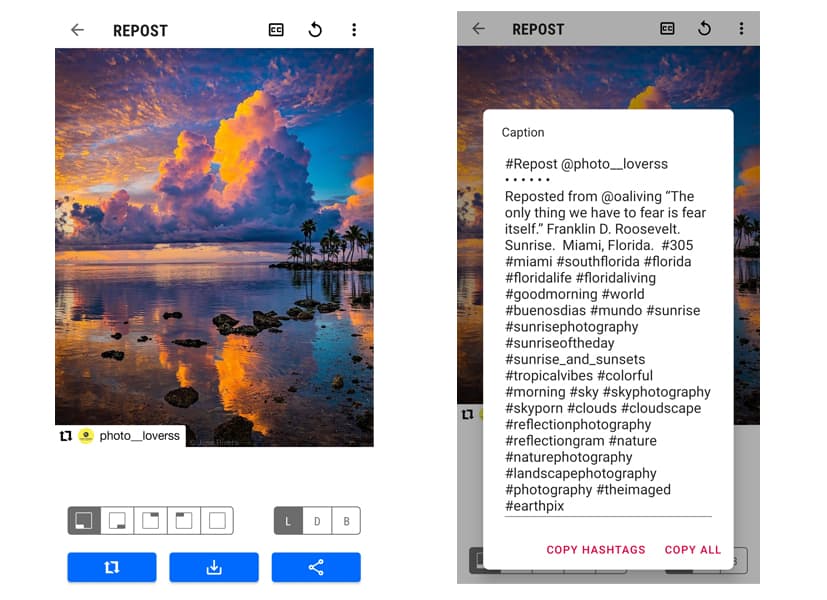Click inside the caption text field
This screenshot has width=827, height=600.
(608, 335)
